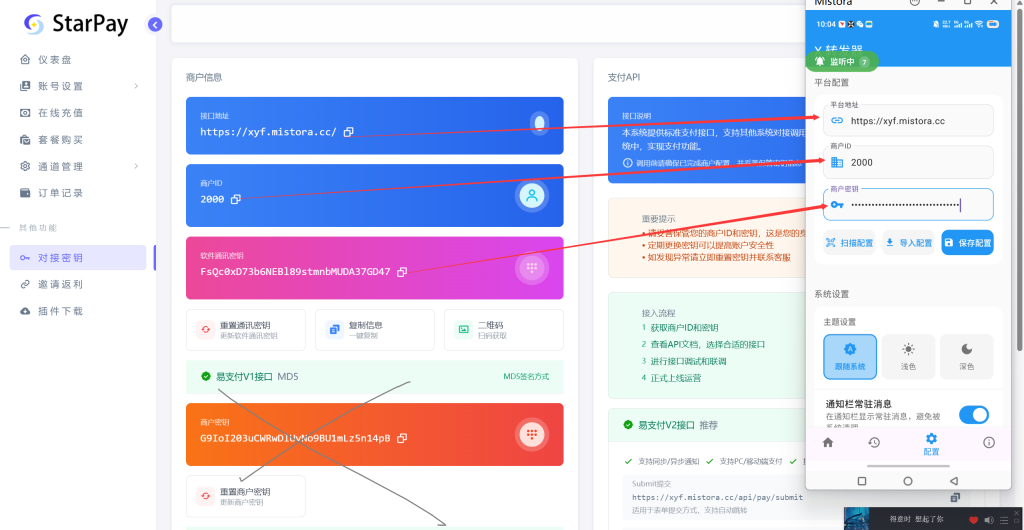Screen dimensions: 1024x530
Task: Select 深色 dark theme option
Action: [967, 356]
